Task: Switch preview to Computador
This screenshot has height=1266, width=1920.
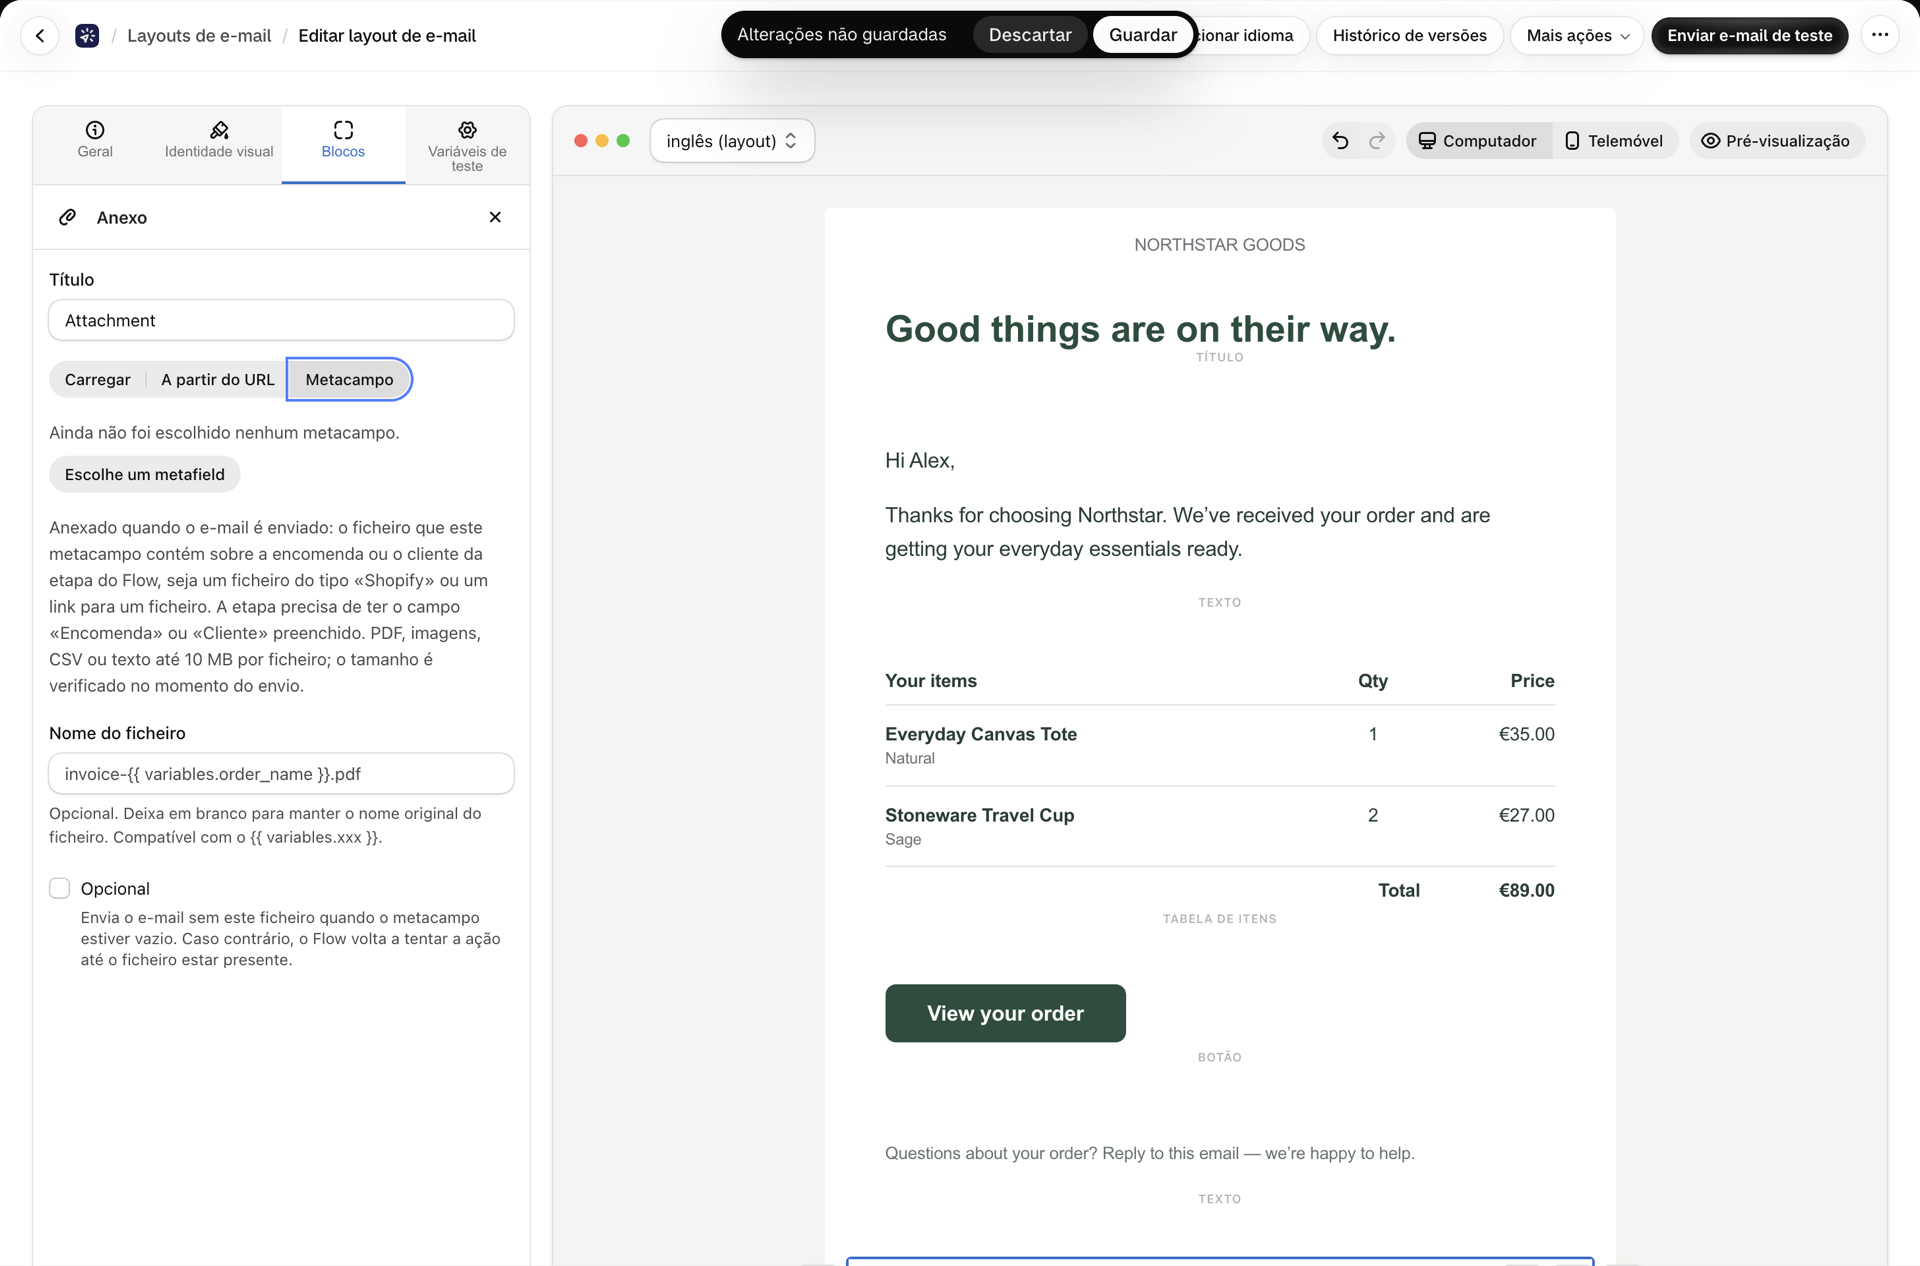Action: pyautogui.click(x=1478, y=141)
